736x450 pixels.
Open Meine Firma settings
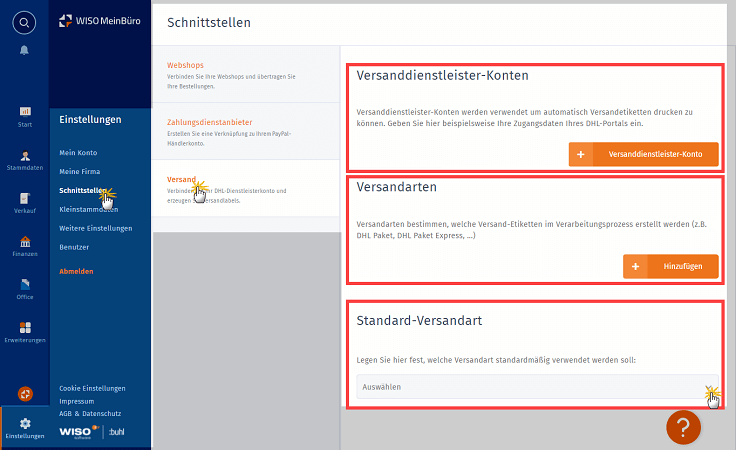click(x=79, y=171)
